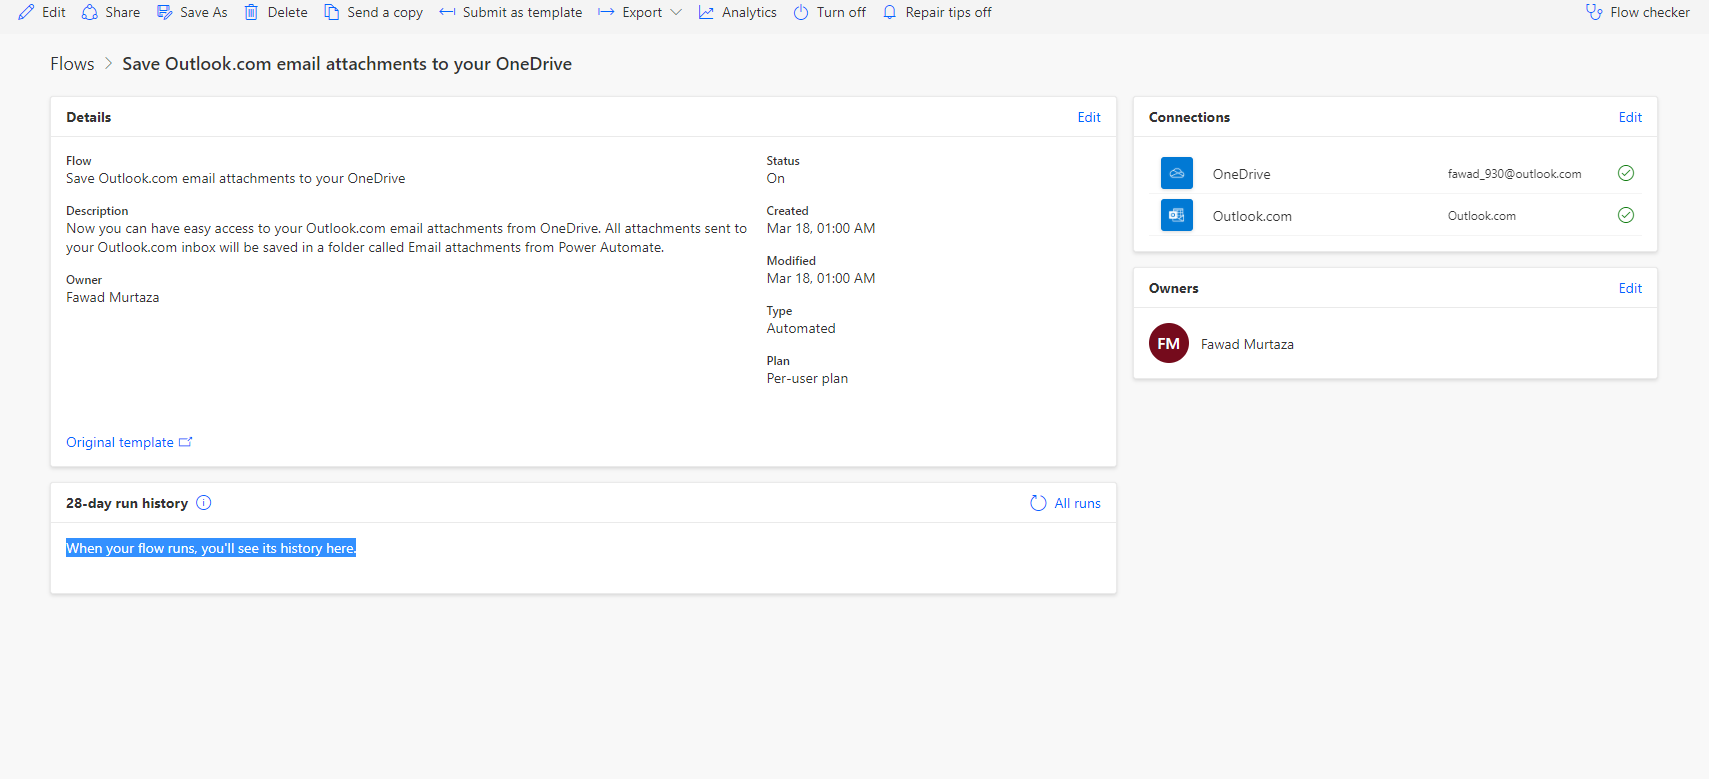Click the Outlook.com connection status checkmark
This screenshot has width=1709, height=779.
click(1626, 215)
